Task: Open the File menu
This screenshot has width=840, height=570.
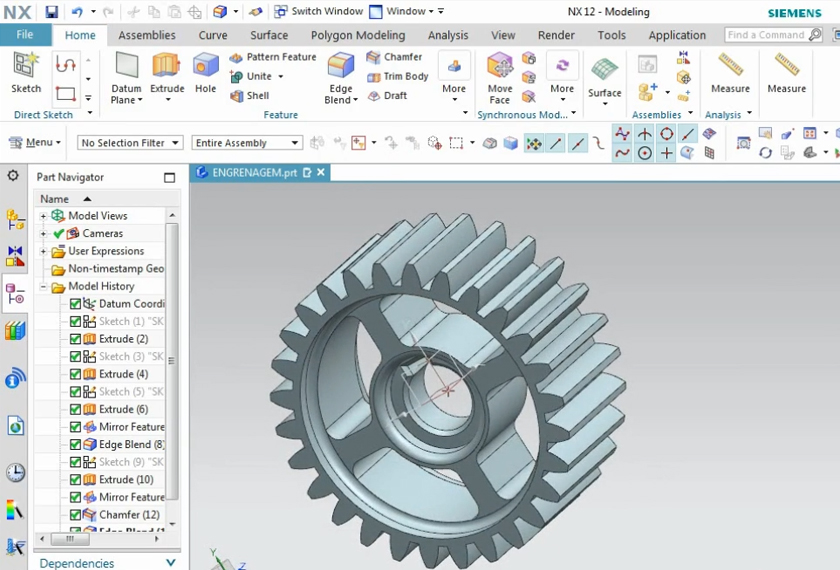Action: [25, 35]
